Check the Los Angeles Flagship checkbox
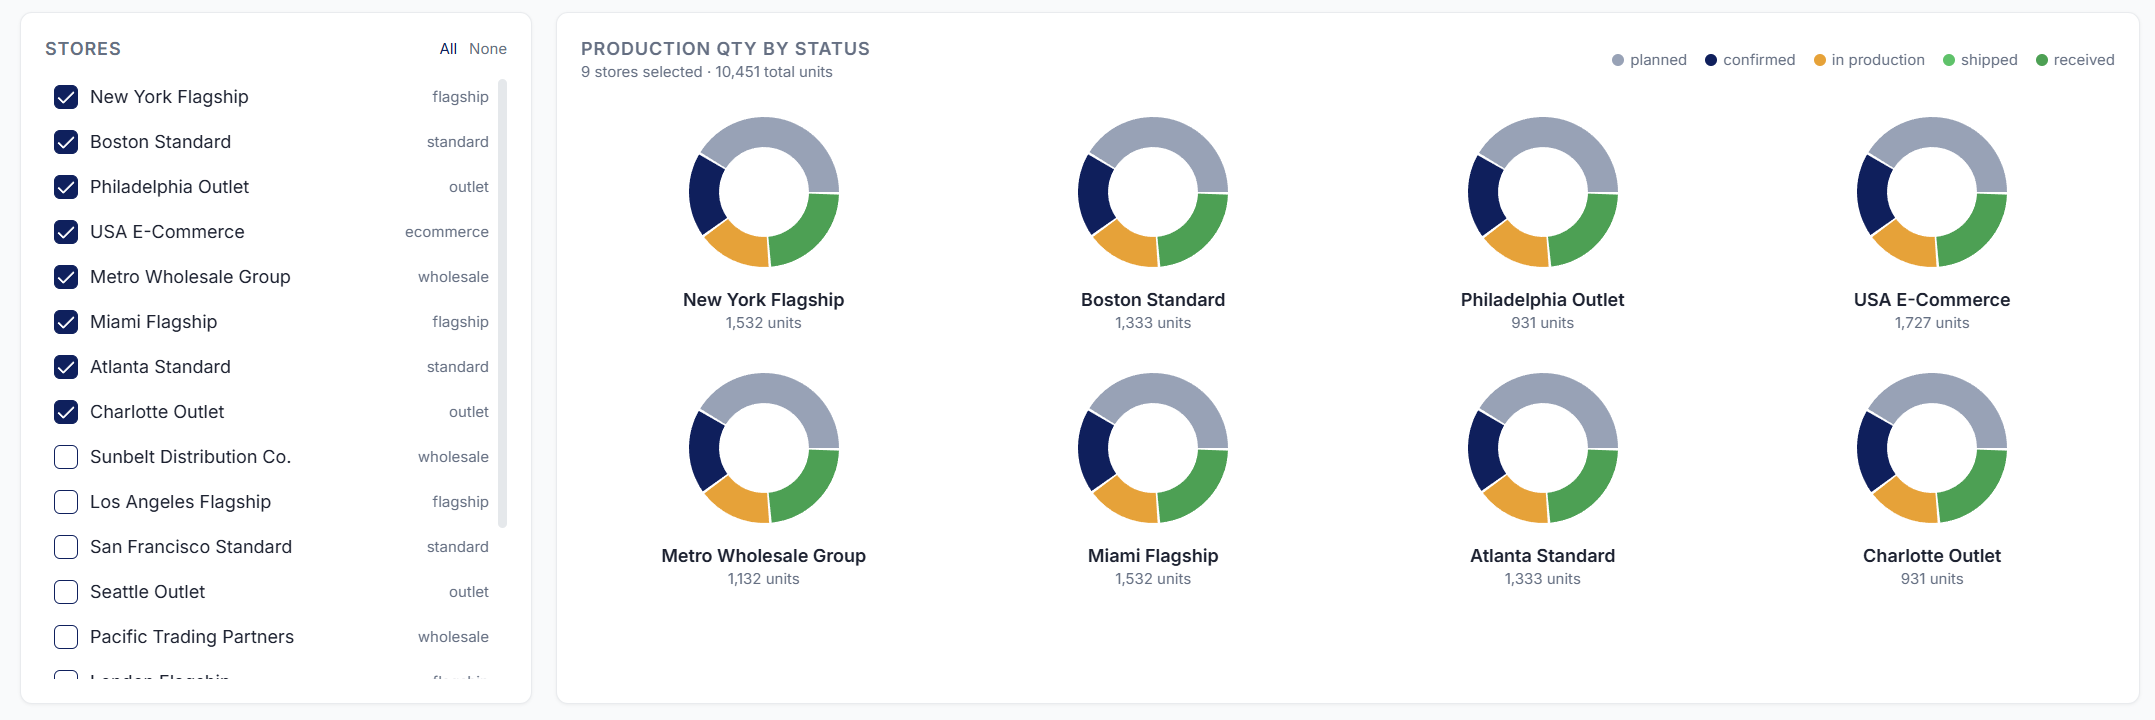 click(65, 502)
